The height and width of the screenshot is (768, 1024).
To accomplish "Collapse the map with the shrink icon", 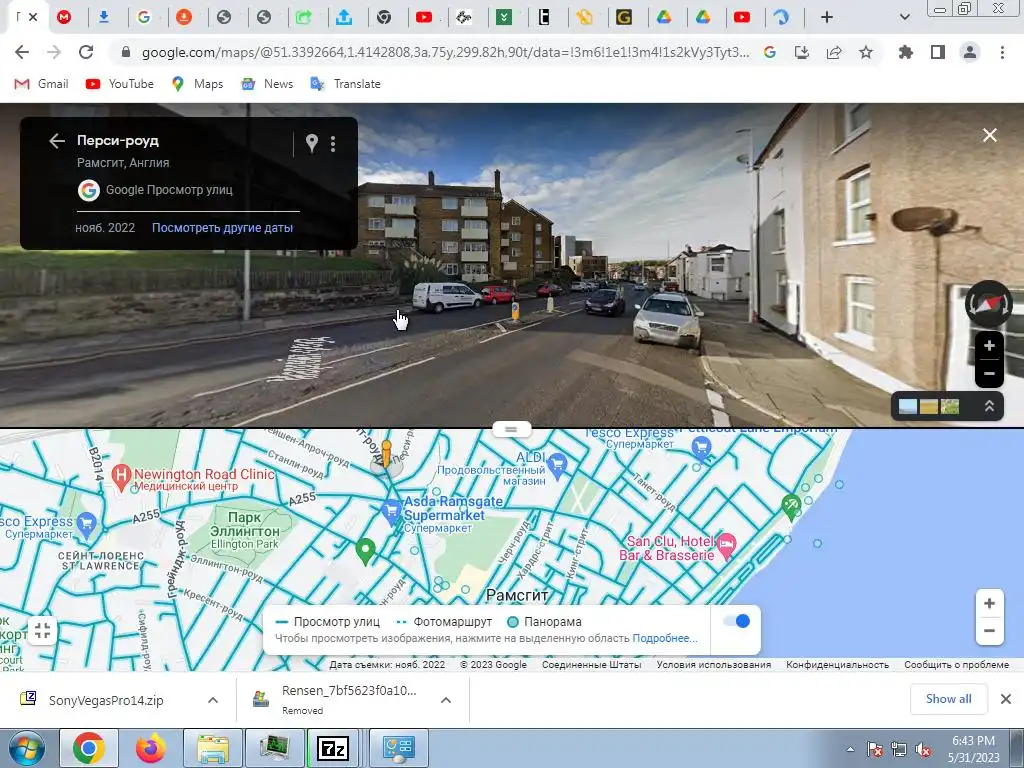I will [x=42, y=631].
